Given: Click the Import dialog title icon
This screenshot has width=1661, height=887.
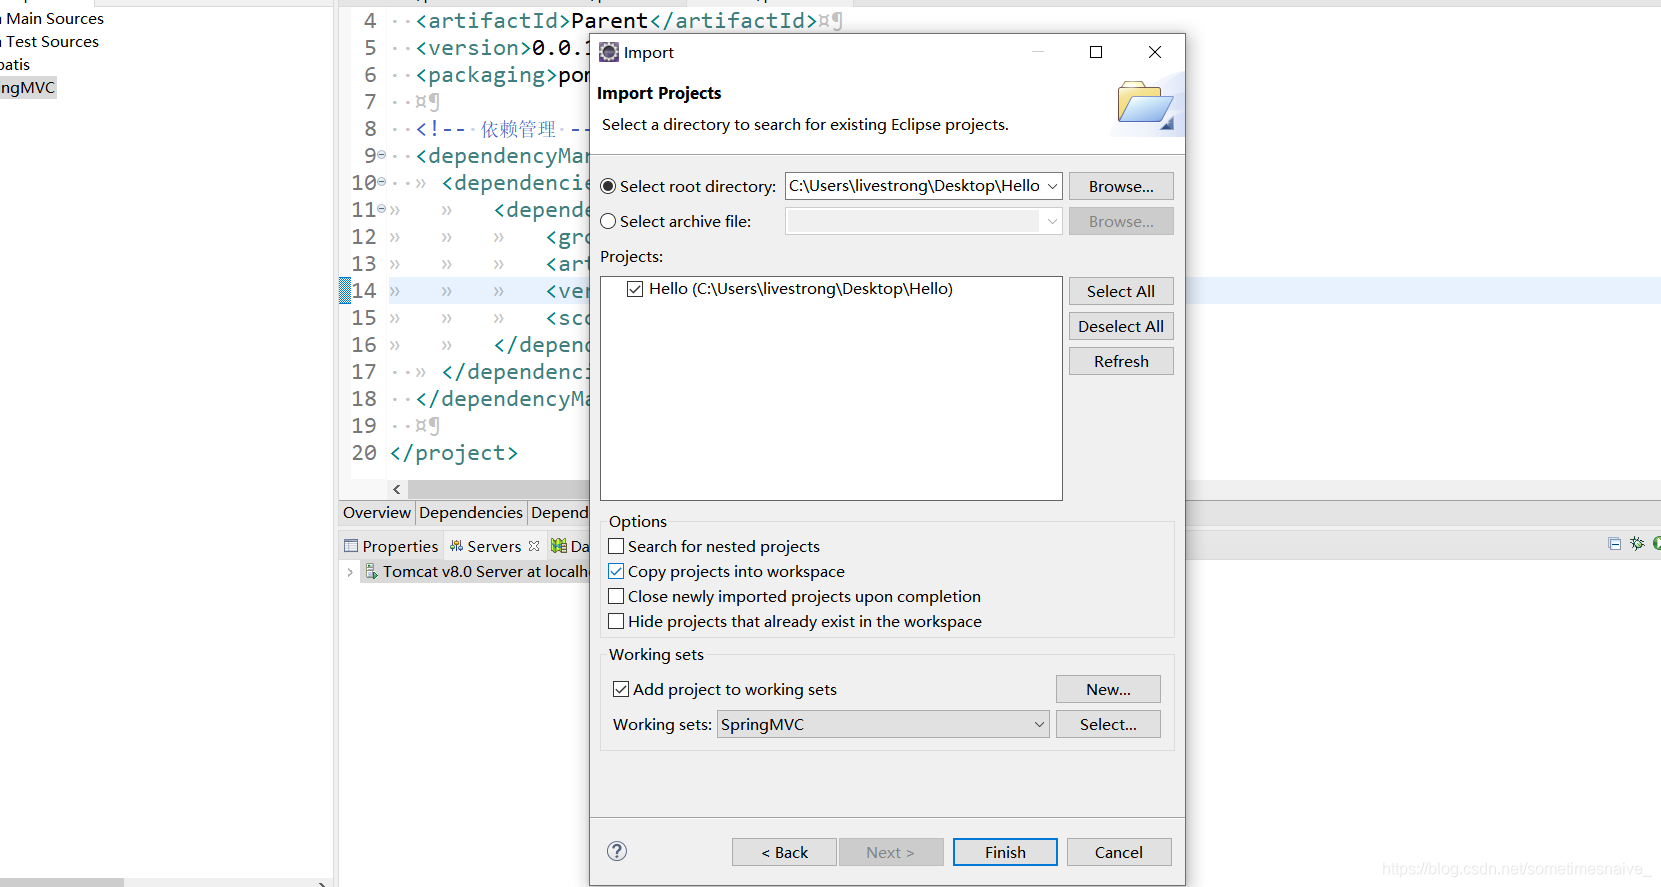Looking at the screenshot, I should coord(609,52).
